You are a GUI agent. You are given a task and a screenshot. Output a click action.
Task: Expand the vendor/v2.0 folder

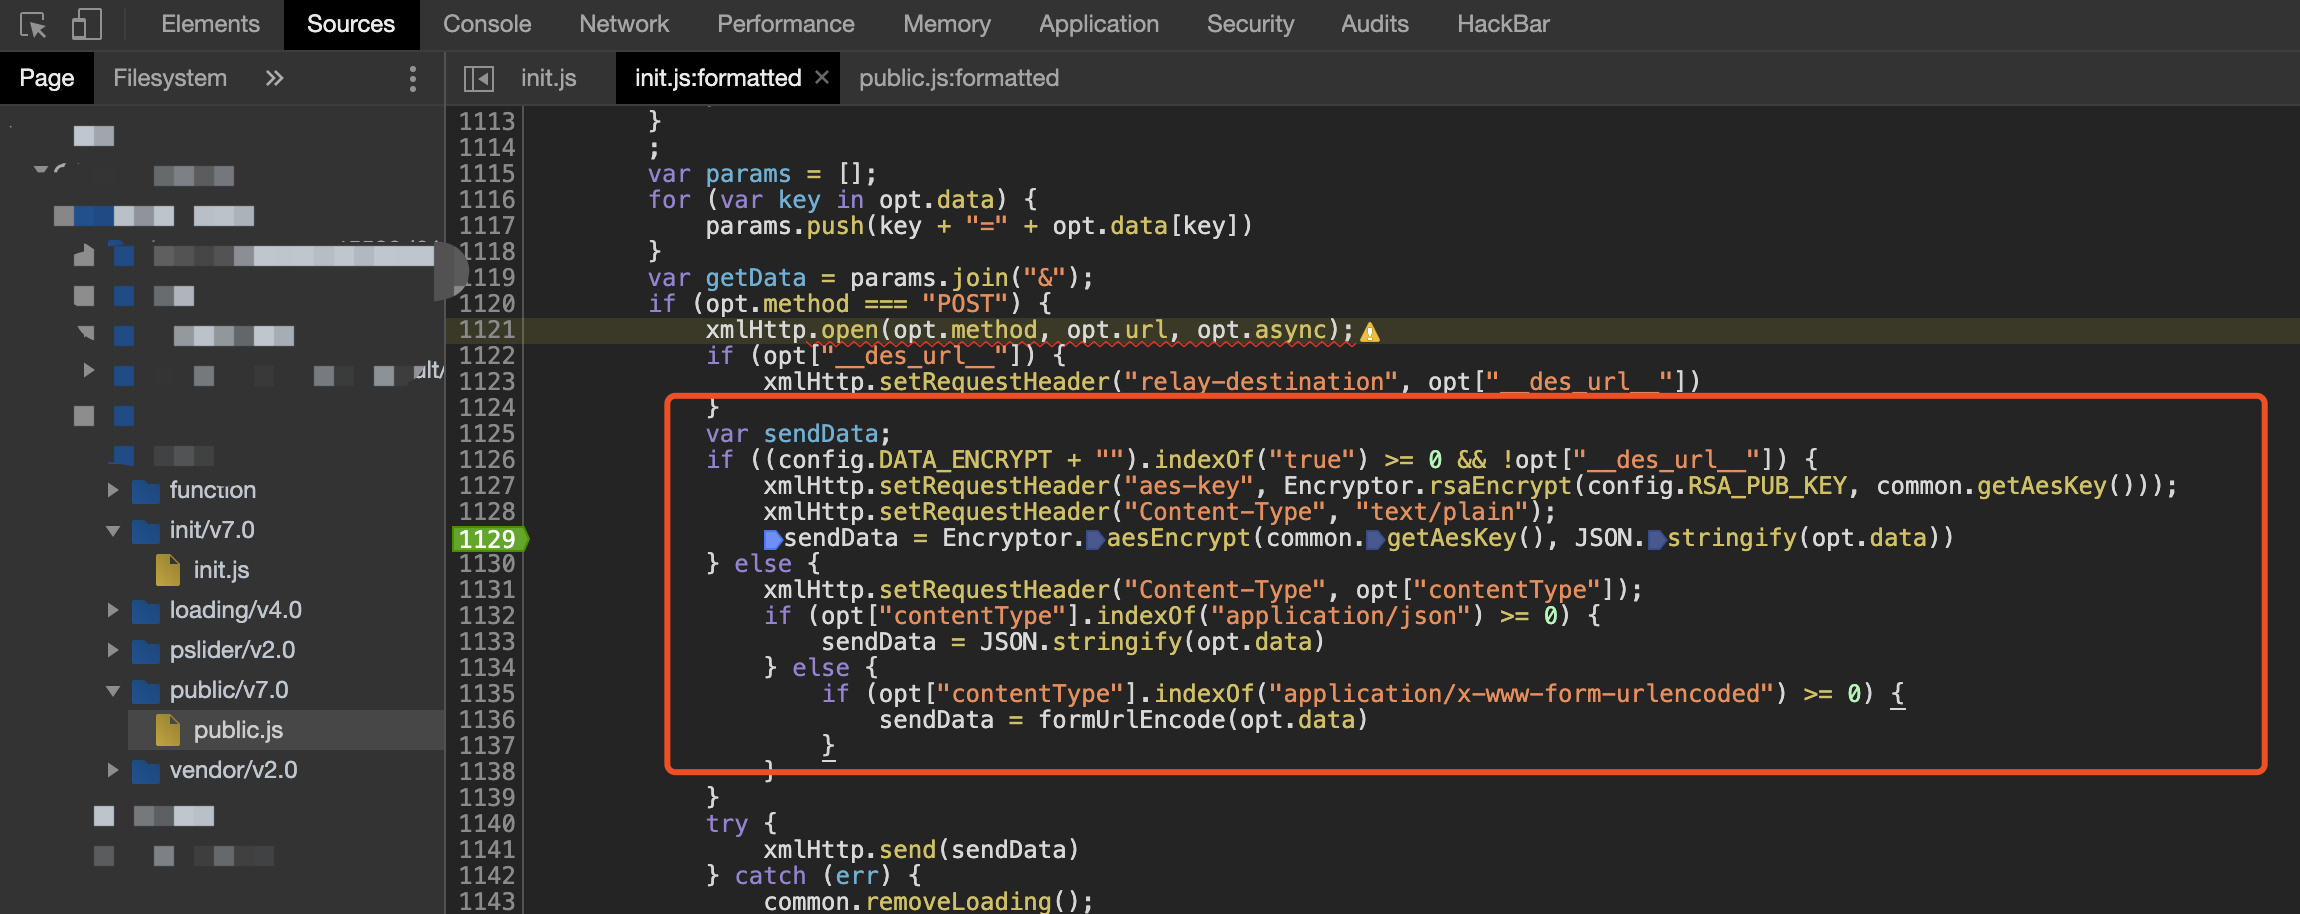(113, 770)
